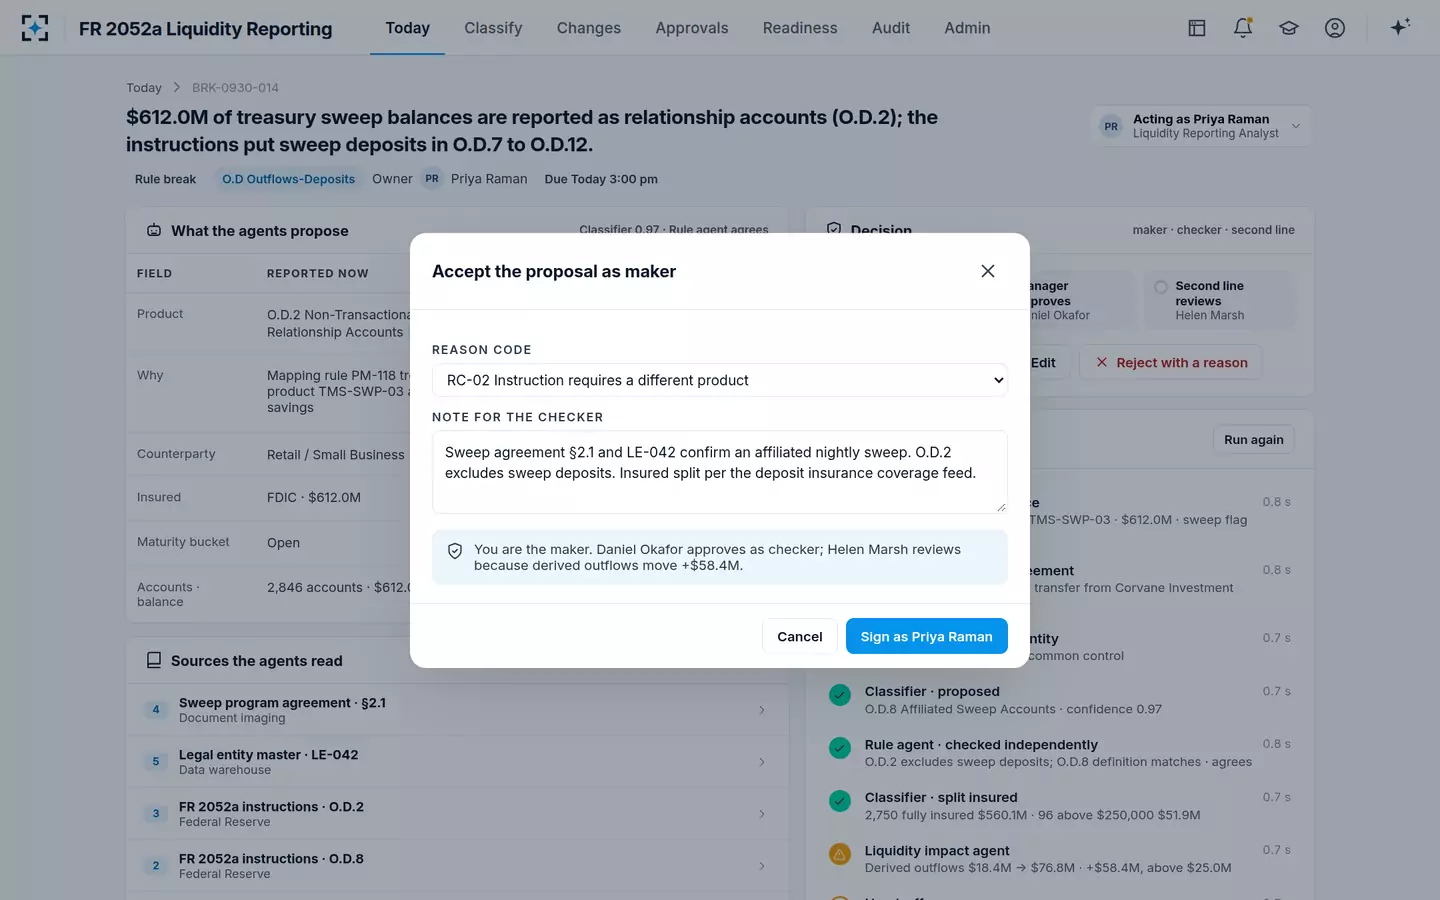This screenshot has height=900, width=1440.
Task: Open the layout panel icon in header
Action: click(x=1197, y=28)
